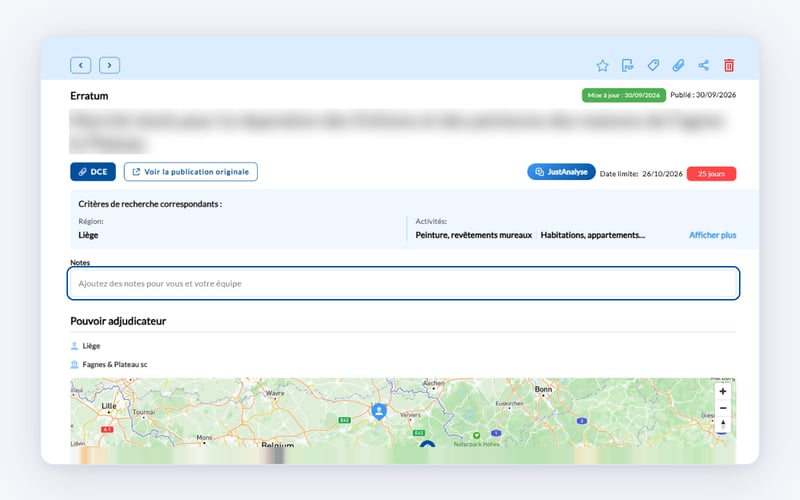Export the tender as PDF
The height and width of the screenshot is (500, 800).
coord(628,65)
